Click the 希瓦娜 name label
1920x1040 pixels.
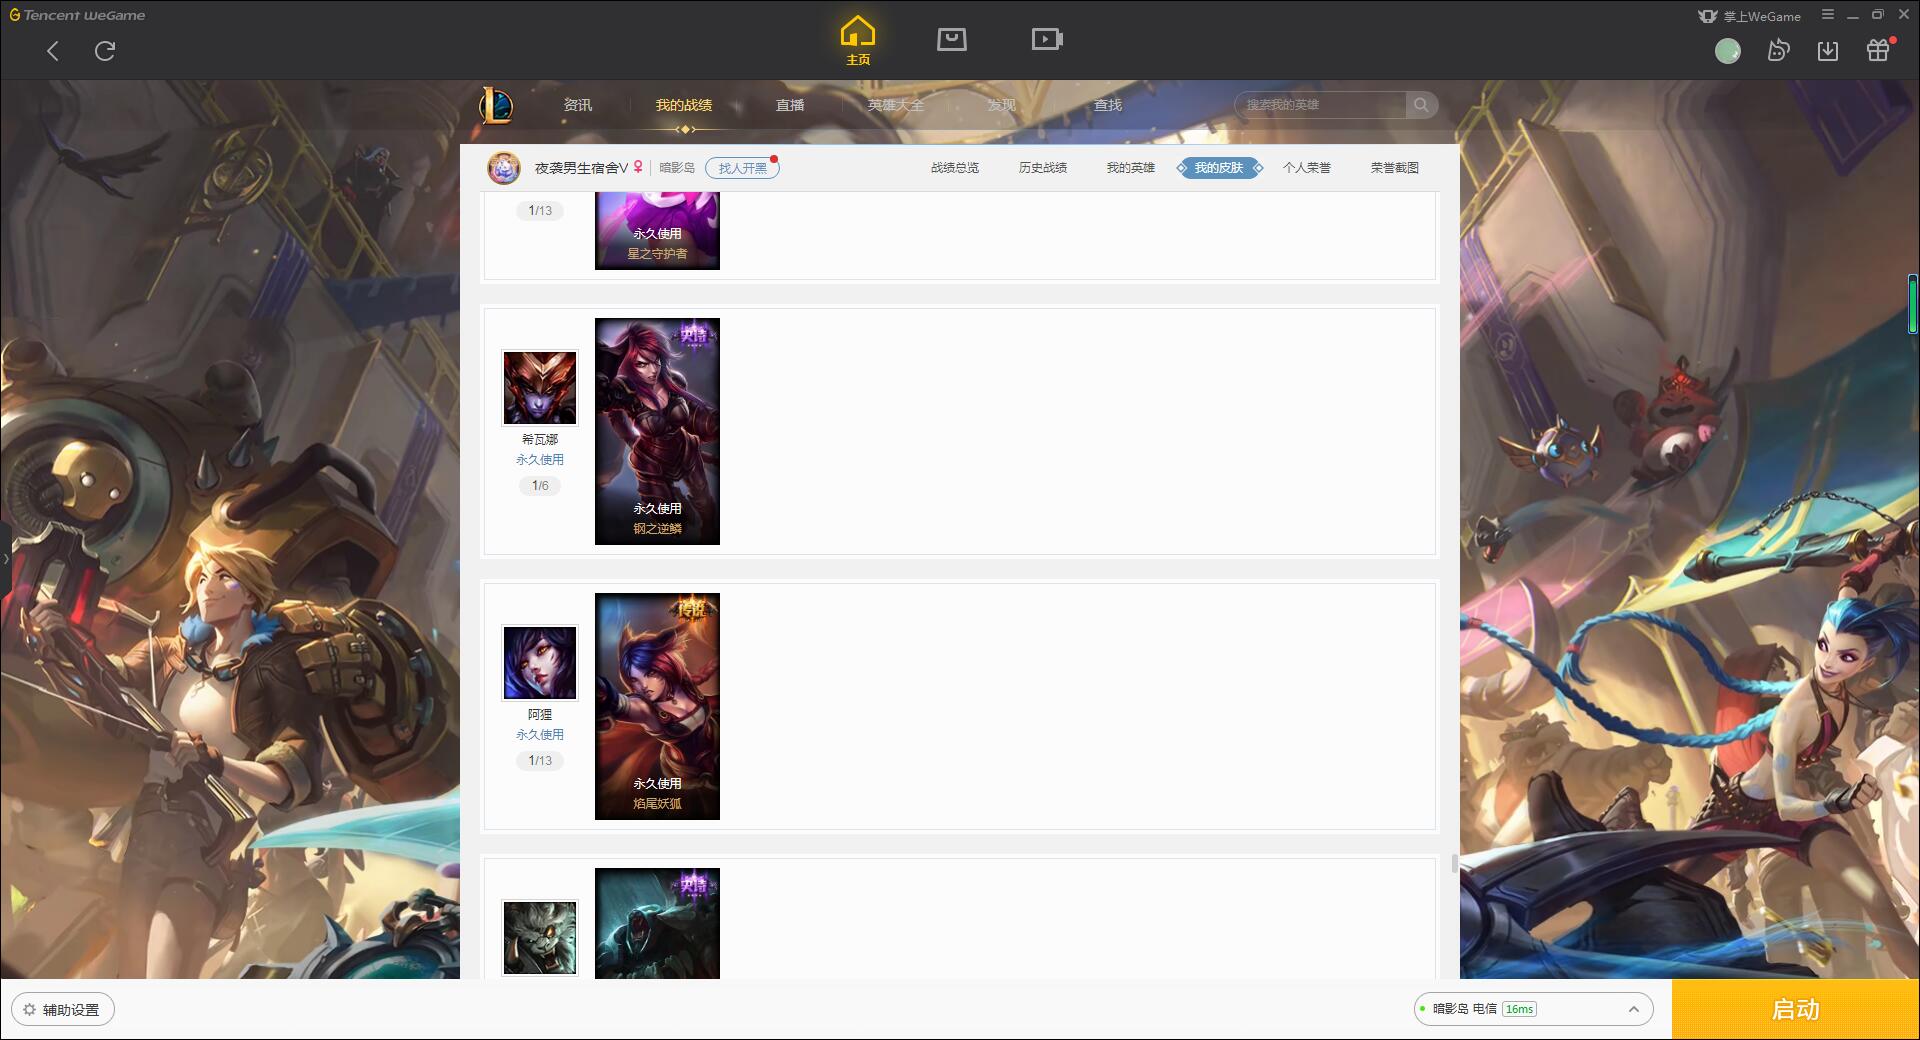[540, 440]
